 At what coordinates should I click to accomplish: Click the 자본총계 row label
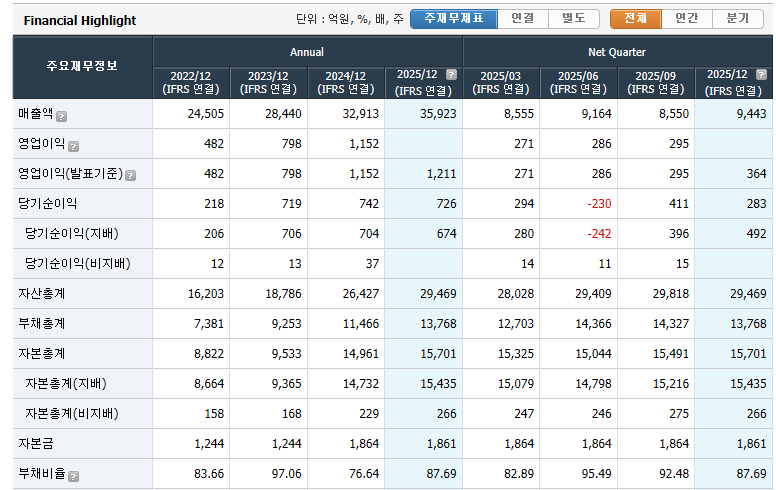pos(42,353)
